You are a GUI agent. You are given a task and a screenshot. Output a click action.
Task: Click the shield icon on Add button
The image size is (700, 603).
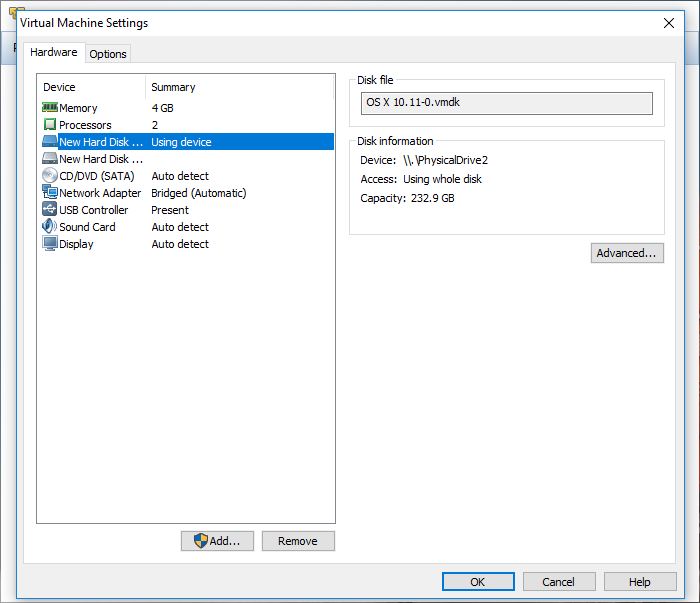[x=201, y=541]
